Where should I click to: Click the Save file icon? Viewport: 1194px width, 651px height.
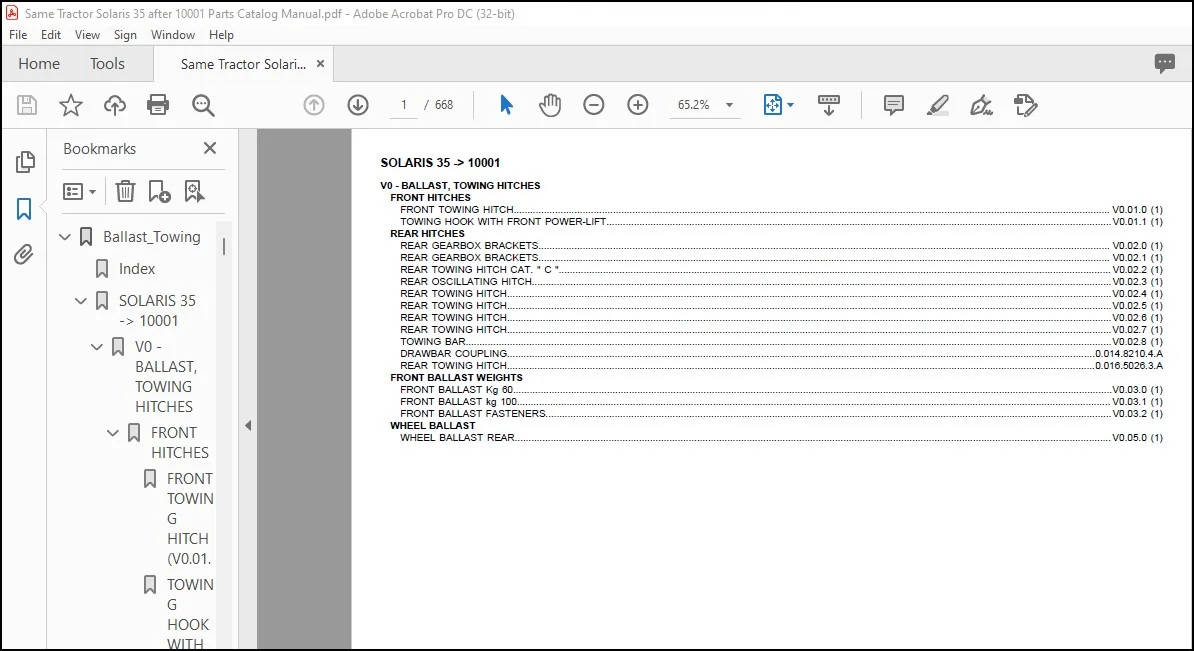[27, 105]
